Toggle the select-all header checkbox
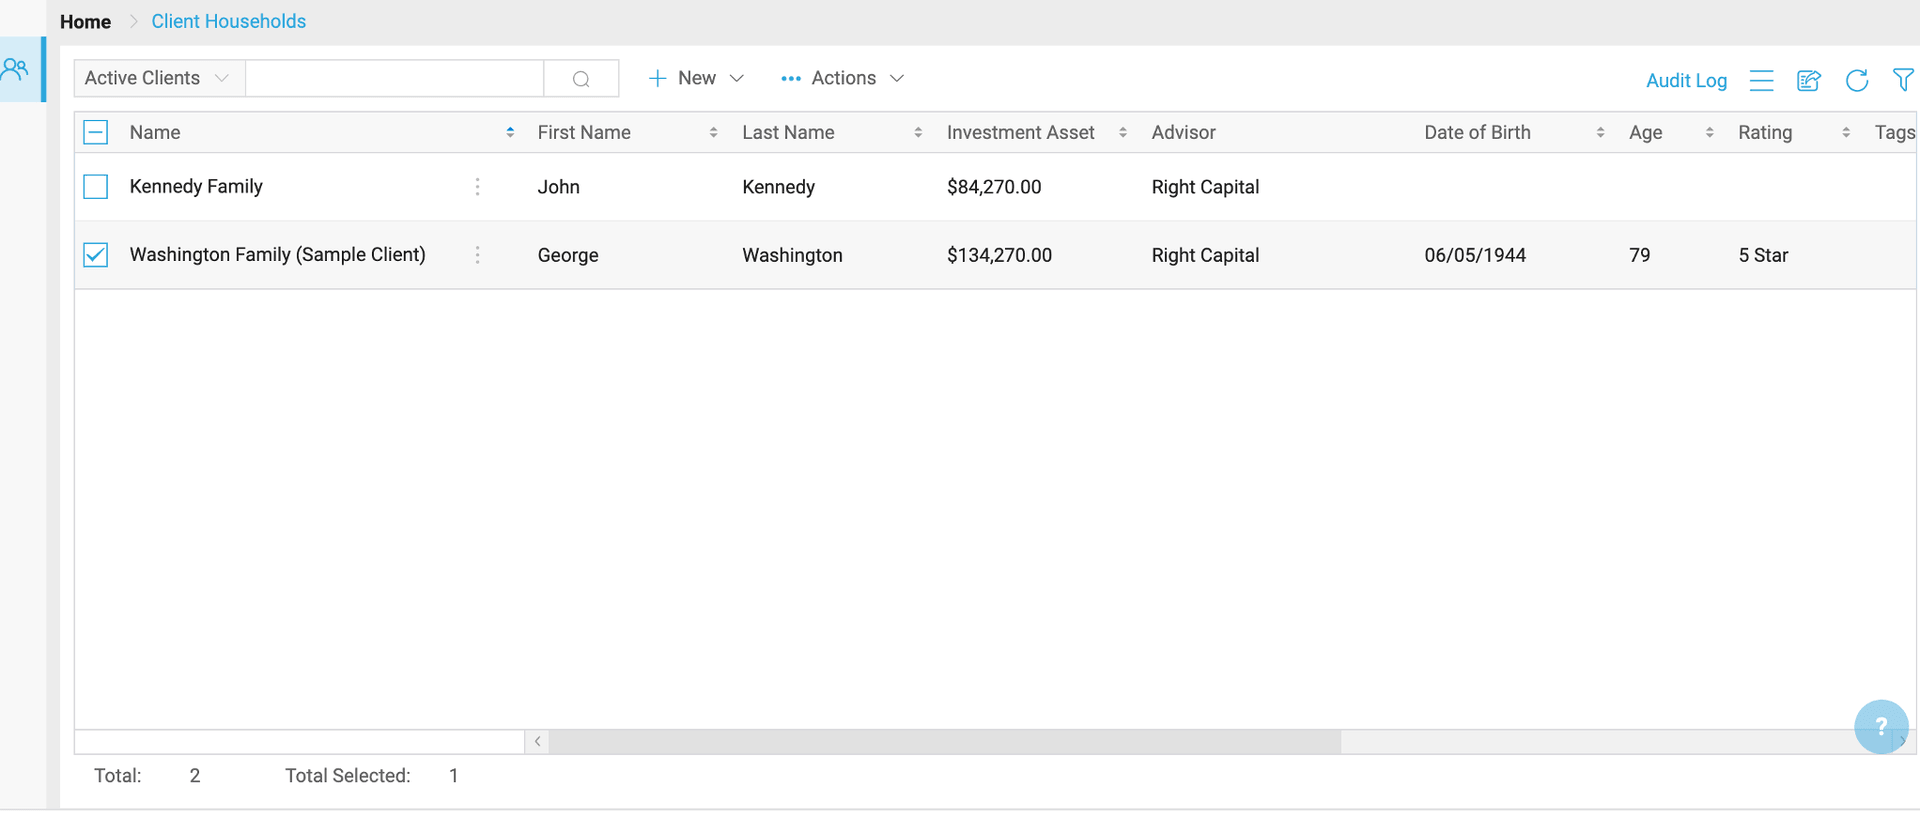Screen dimensions: 1920x815 pos(96,132)
